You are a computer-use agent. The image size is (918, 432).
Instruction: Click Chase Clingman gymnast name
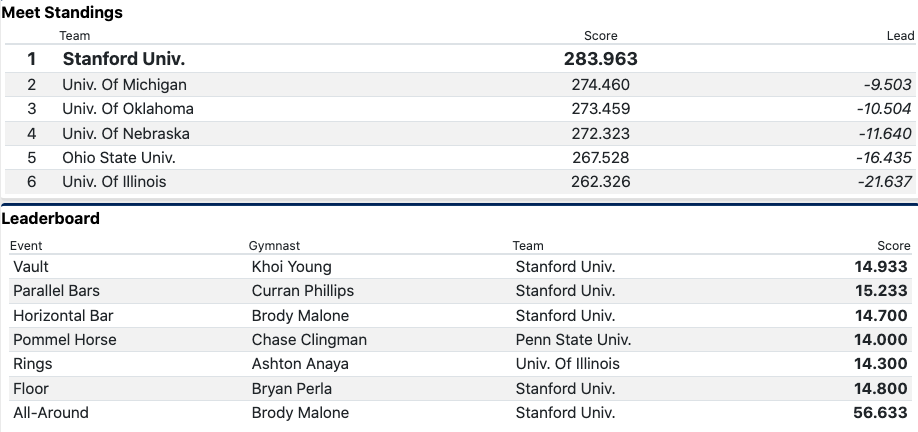[x=309, y=340]
